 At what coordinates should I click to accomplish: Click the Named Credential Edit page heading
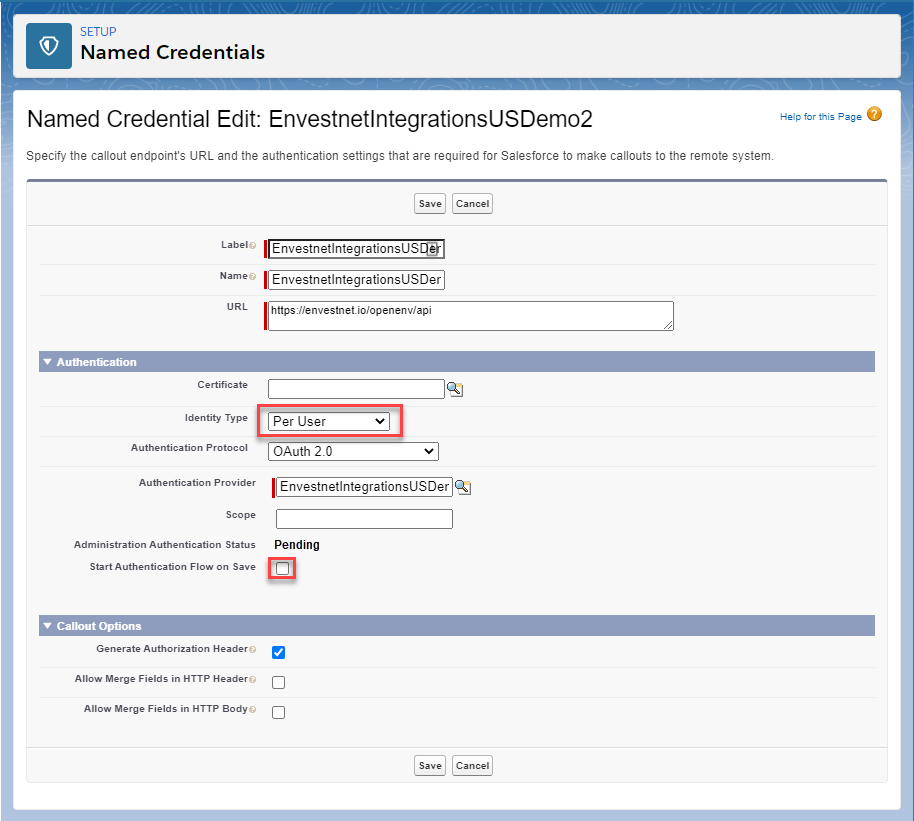coord(310,119)
